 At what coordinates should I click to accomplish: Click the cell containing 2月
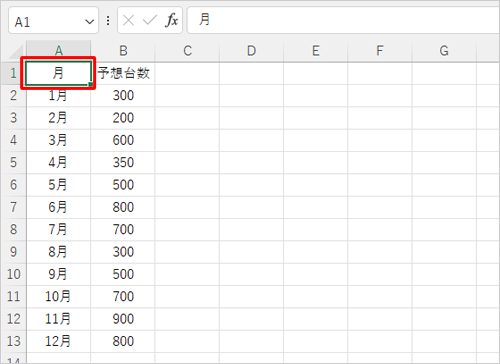[58, 118]
